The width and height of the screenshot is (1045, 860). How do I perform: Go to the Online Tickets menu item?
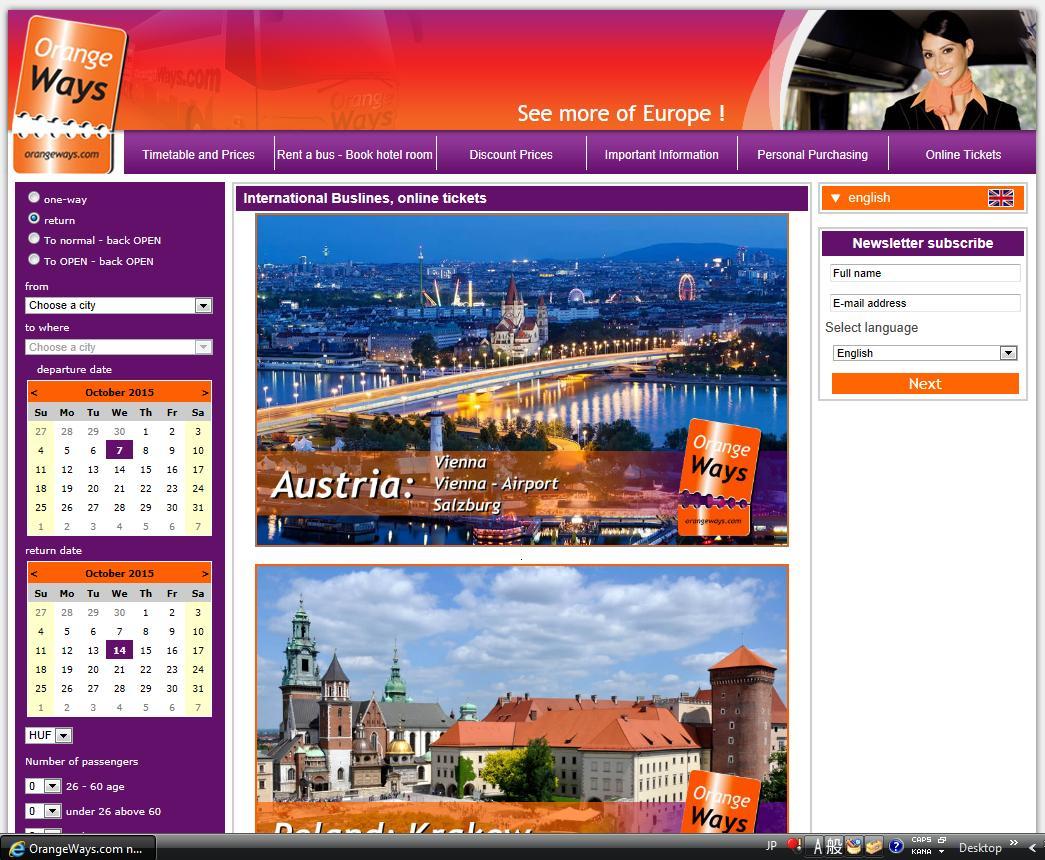coord(962,155)
